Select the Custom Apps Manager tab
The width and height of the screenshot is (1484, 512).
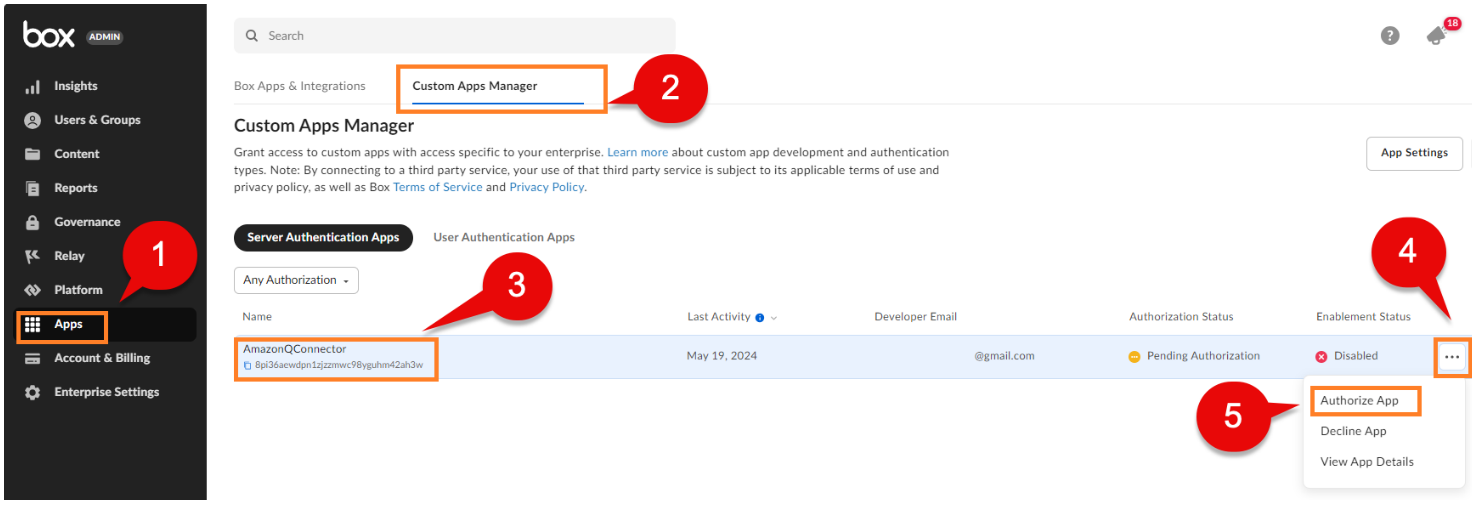coord(475,86)
